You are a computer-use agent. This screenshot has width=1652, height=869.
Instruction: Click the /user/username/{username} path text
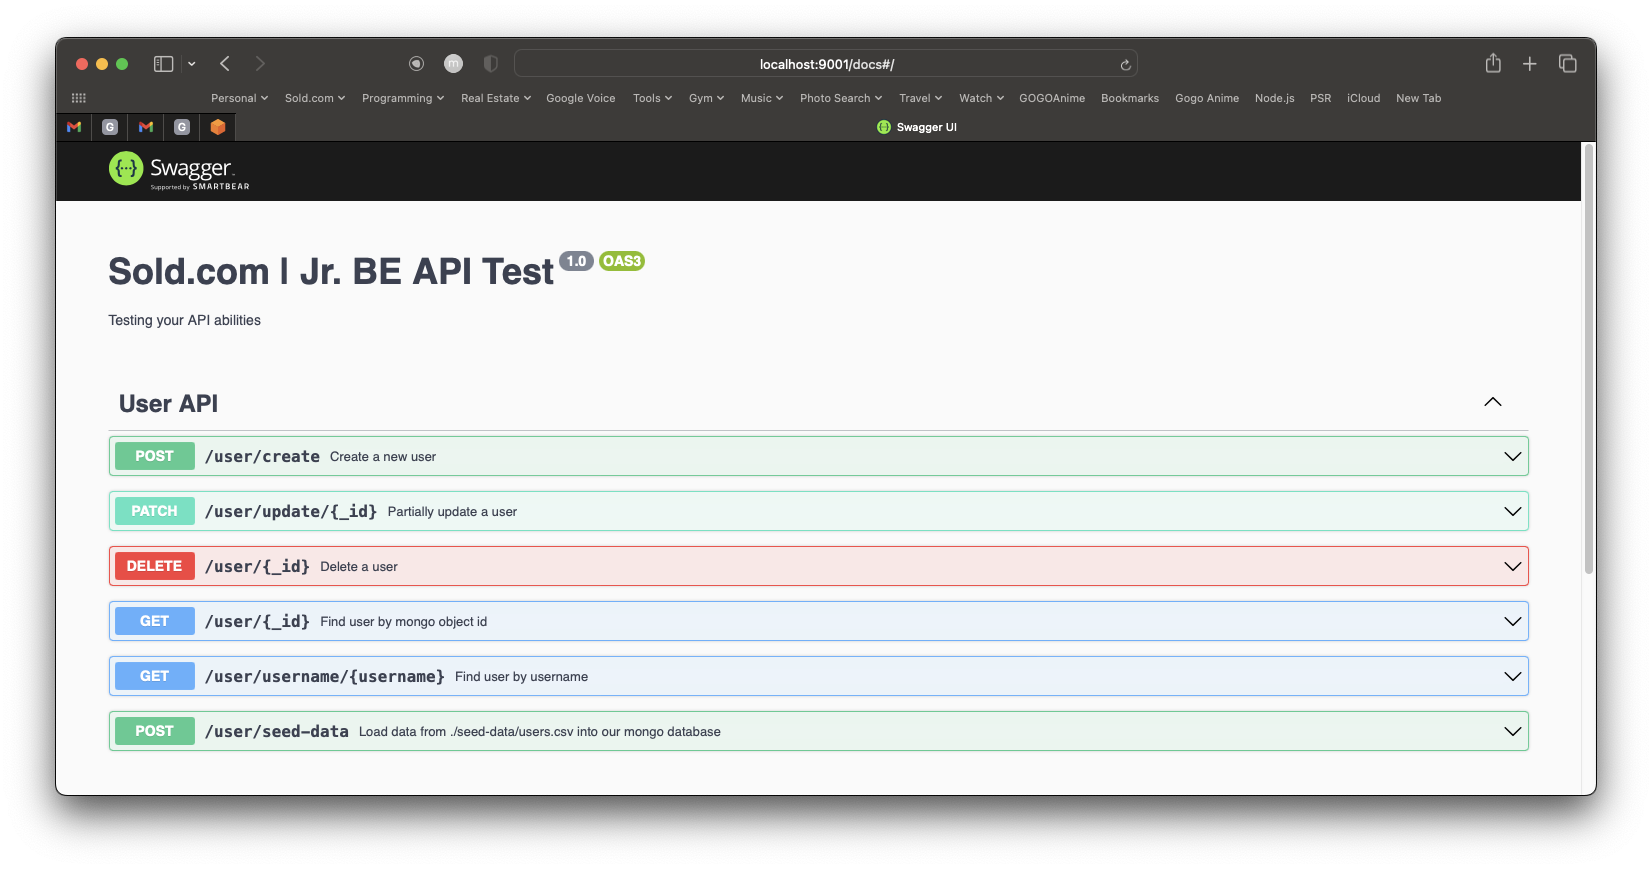click(x=325, y=676)
